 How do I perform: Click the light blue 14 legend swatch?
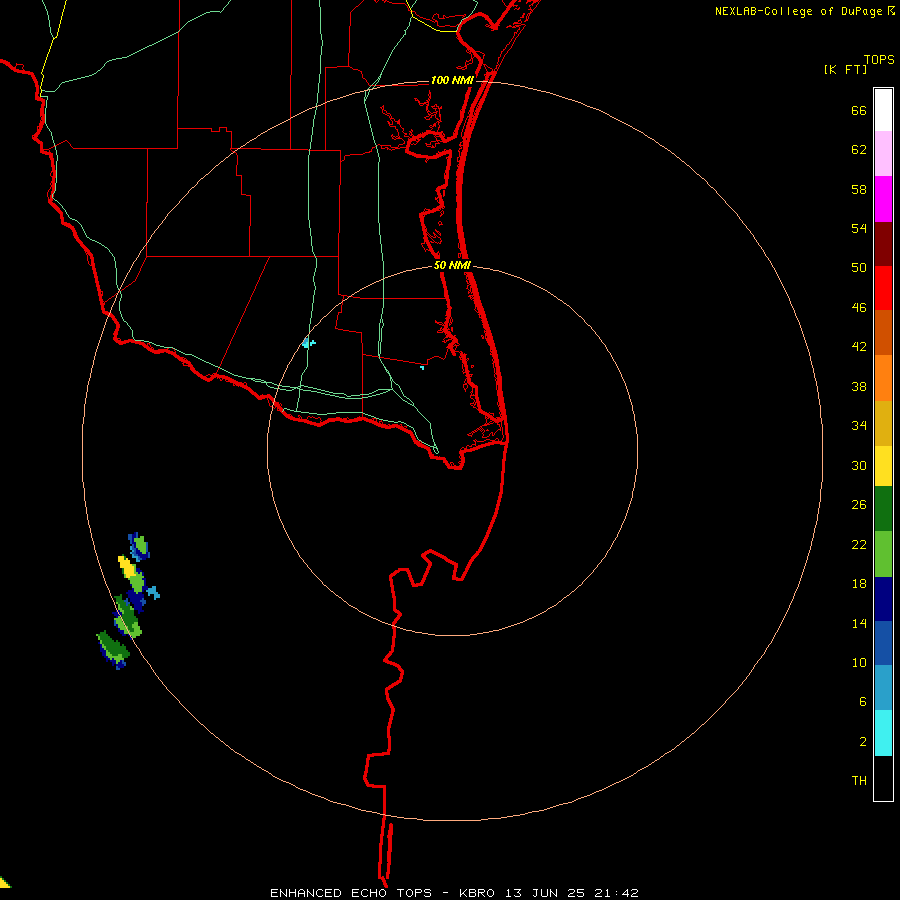click(883, 688)
